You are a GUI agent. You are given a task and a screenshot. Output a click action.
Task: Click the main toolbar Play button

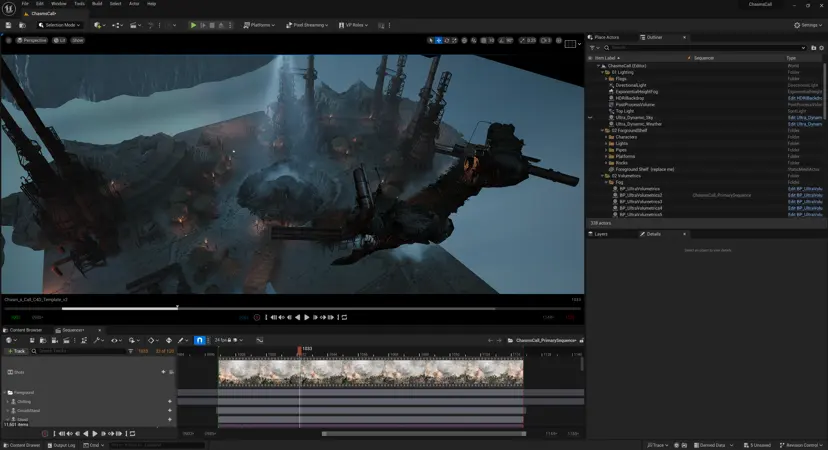tap(193, 25)
